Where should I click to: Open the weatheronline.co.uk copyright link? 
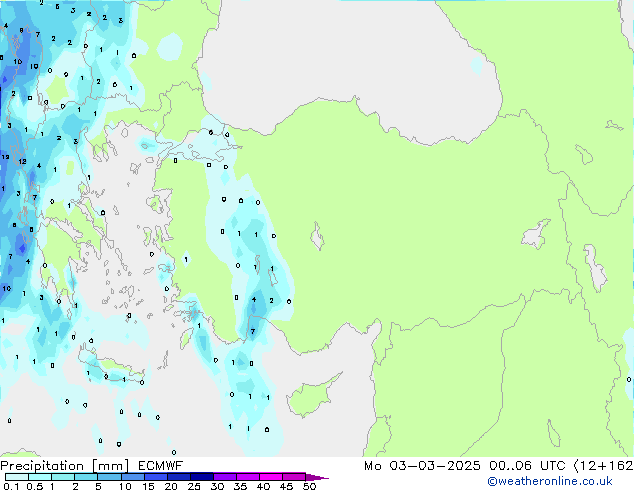tap(550, 481)
